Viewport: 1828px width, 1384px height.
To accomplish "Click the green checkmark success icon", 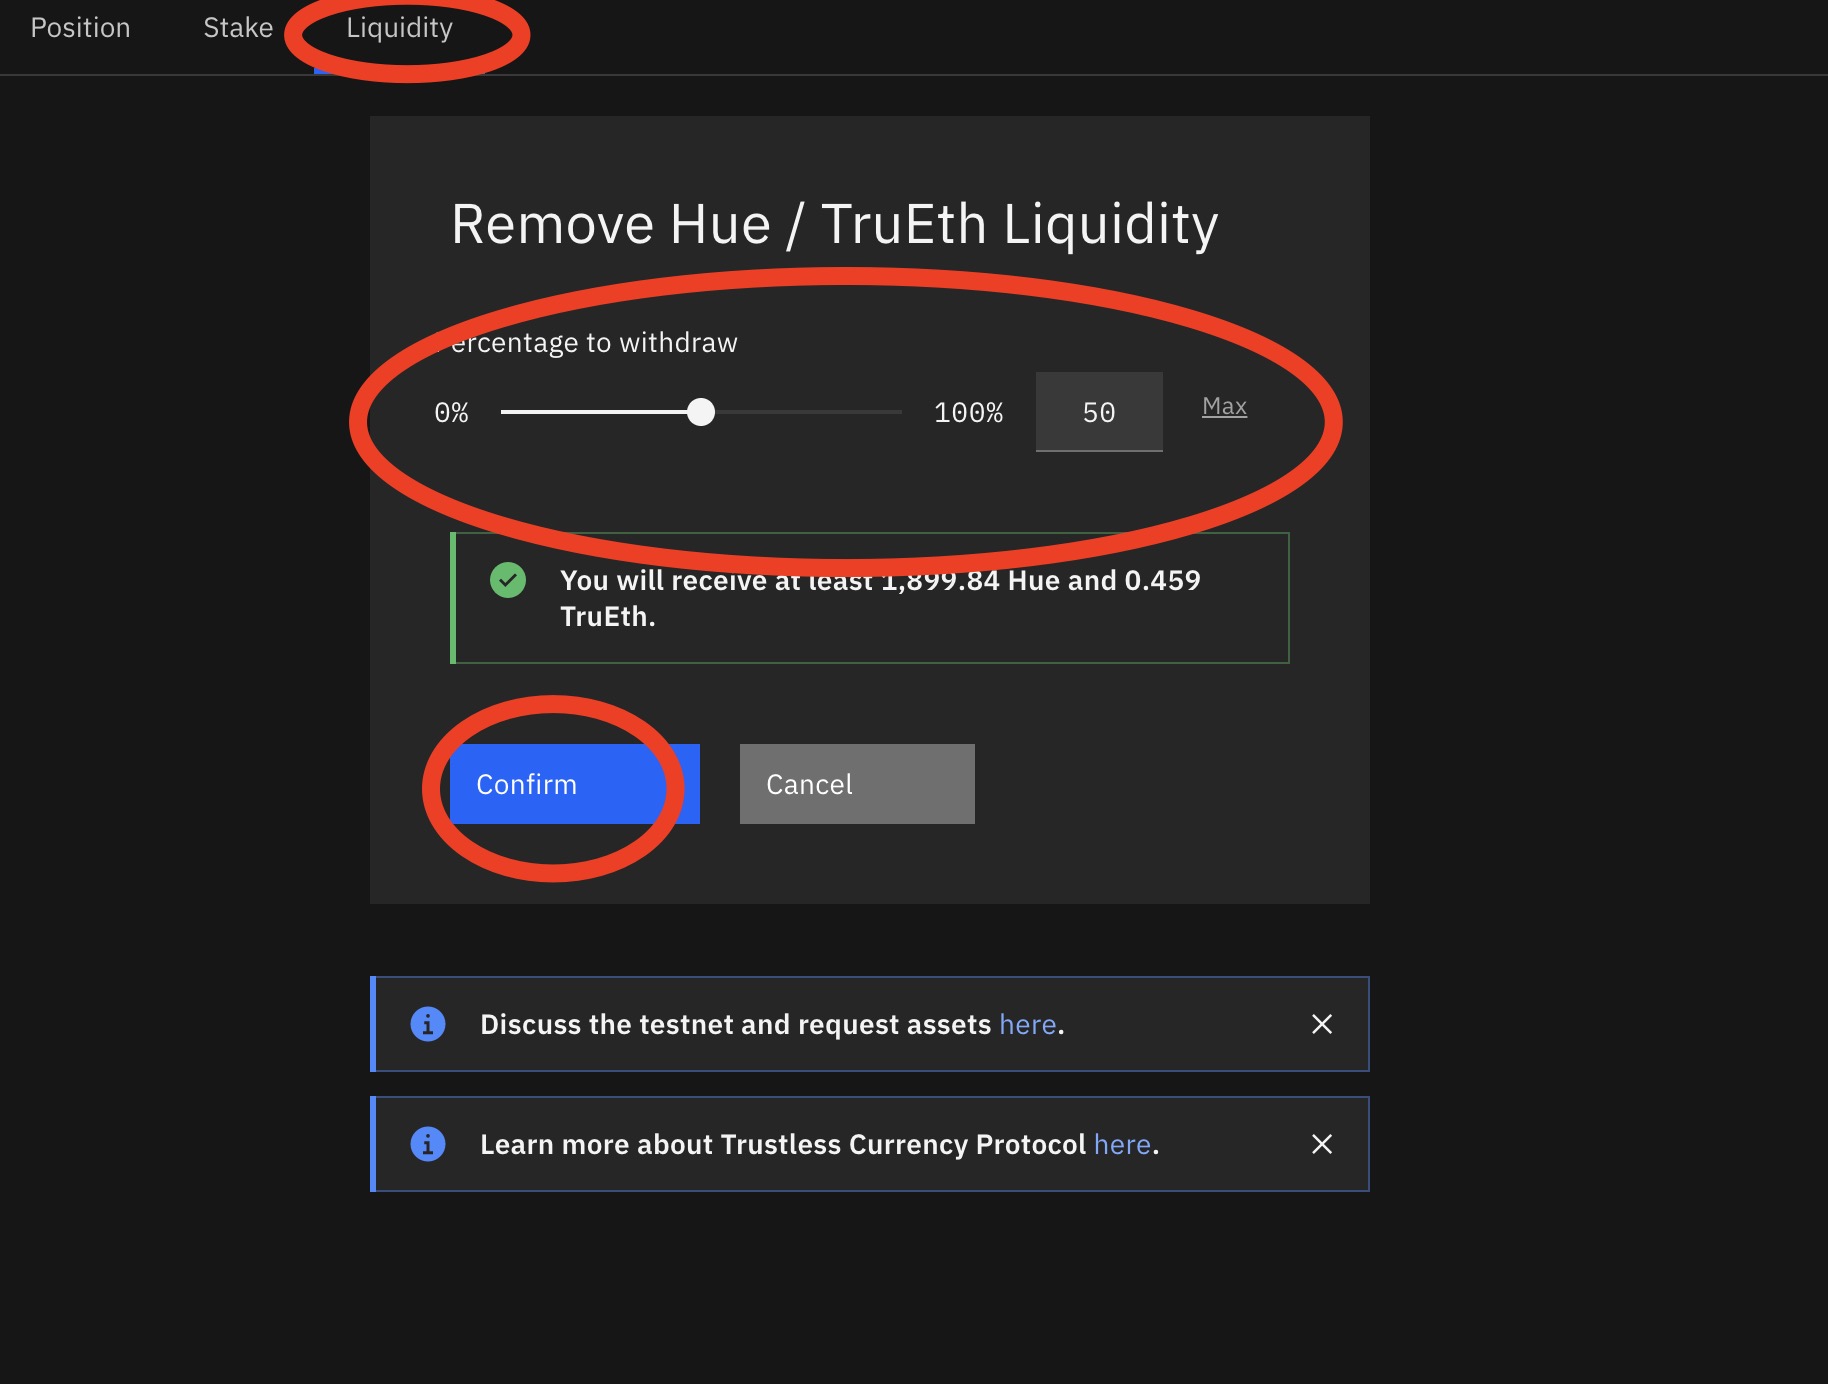I will pyautogui.click(x=508, y=580).
